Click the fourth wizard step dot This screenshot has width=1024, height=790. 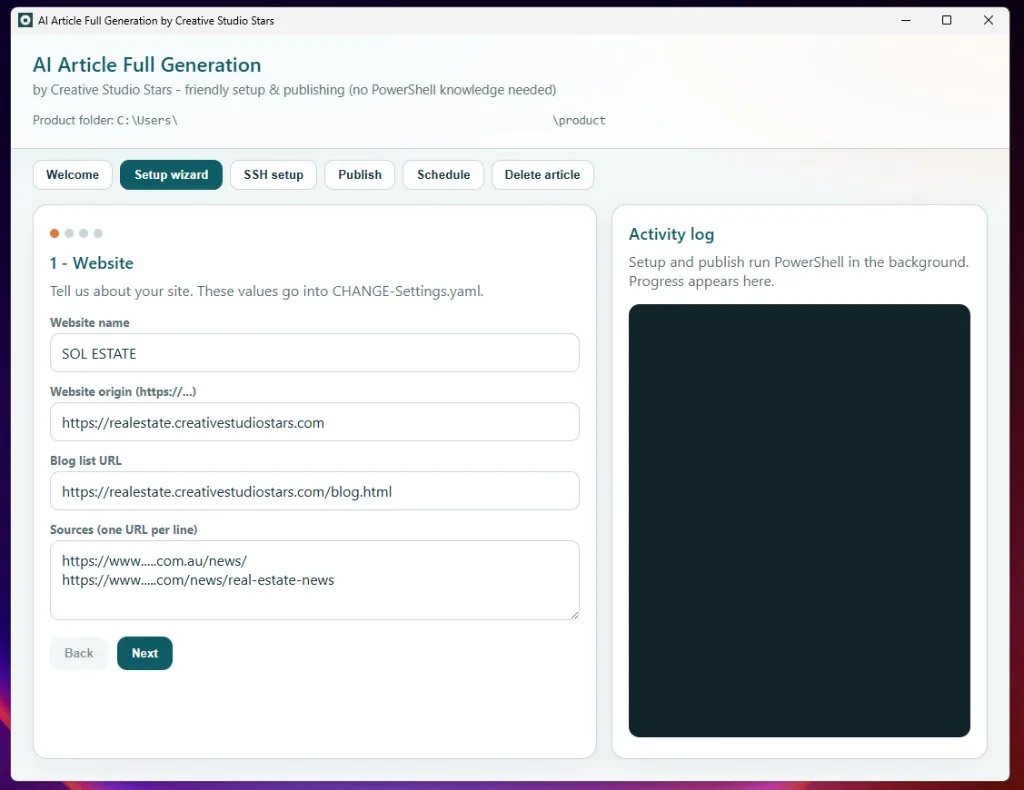pos(98,233)
